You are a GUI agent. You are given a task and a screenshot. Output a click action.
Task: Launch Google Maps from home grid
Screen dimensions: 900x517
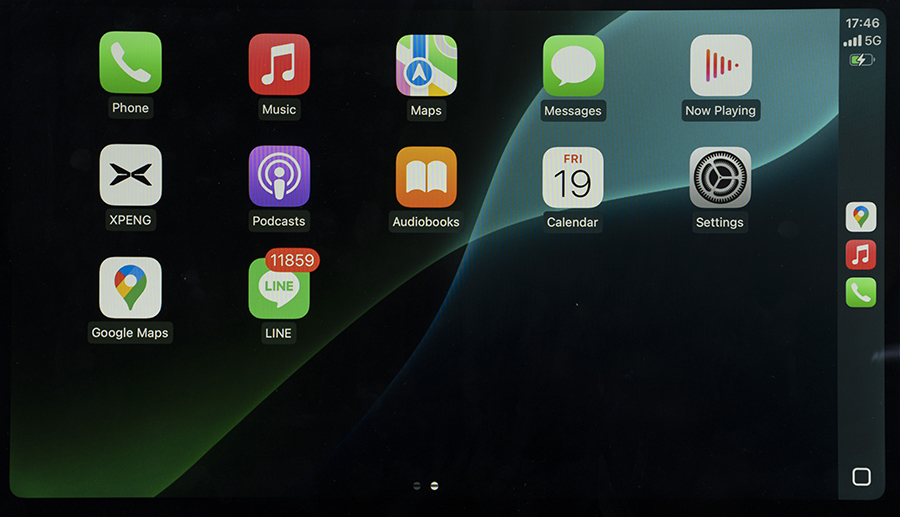tap(130, 288)
